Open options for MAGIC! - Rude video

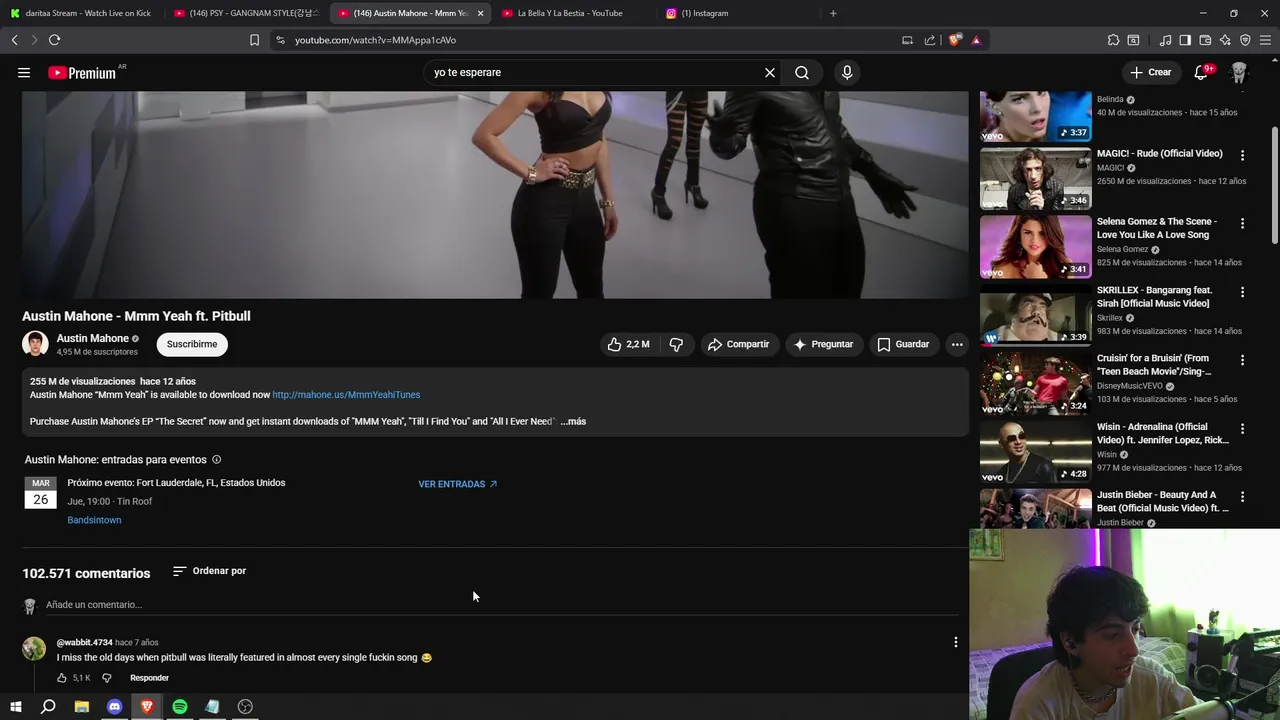point(1242,155)
